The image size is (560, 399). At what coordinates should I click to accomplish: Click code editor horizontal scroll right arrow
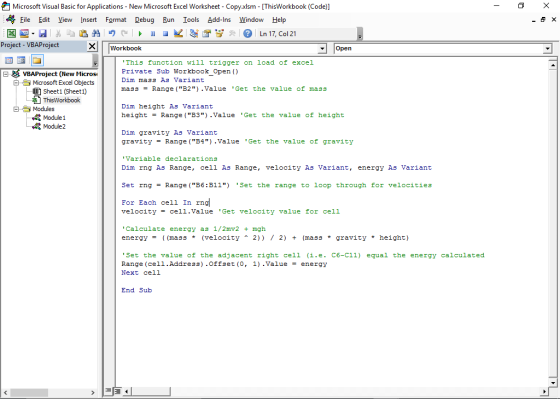(544, 391)
